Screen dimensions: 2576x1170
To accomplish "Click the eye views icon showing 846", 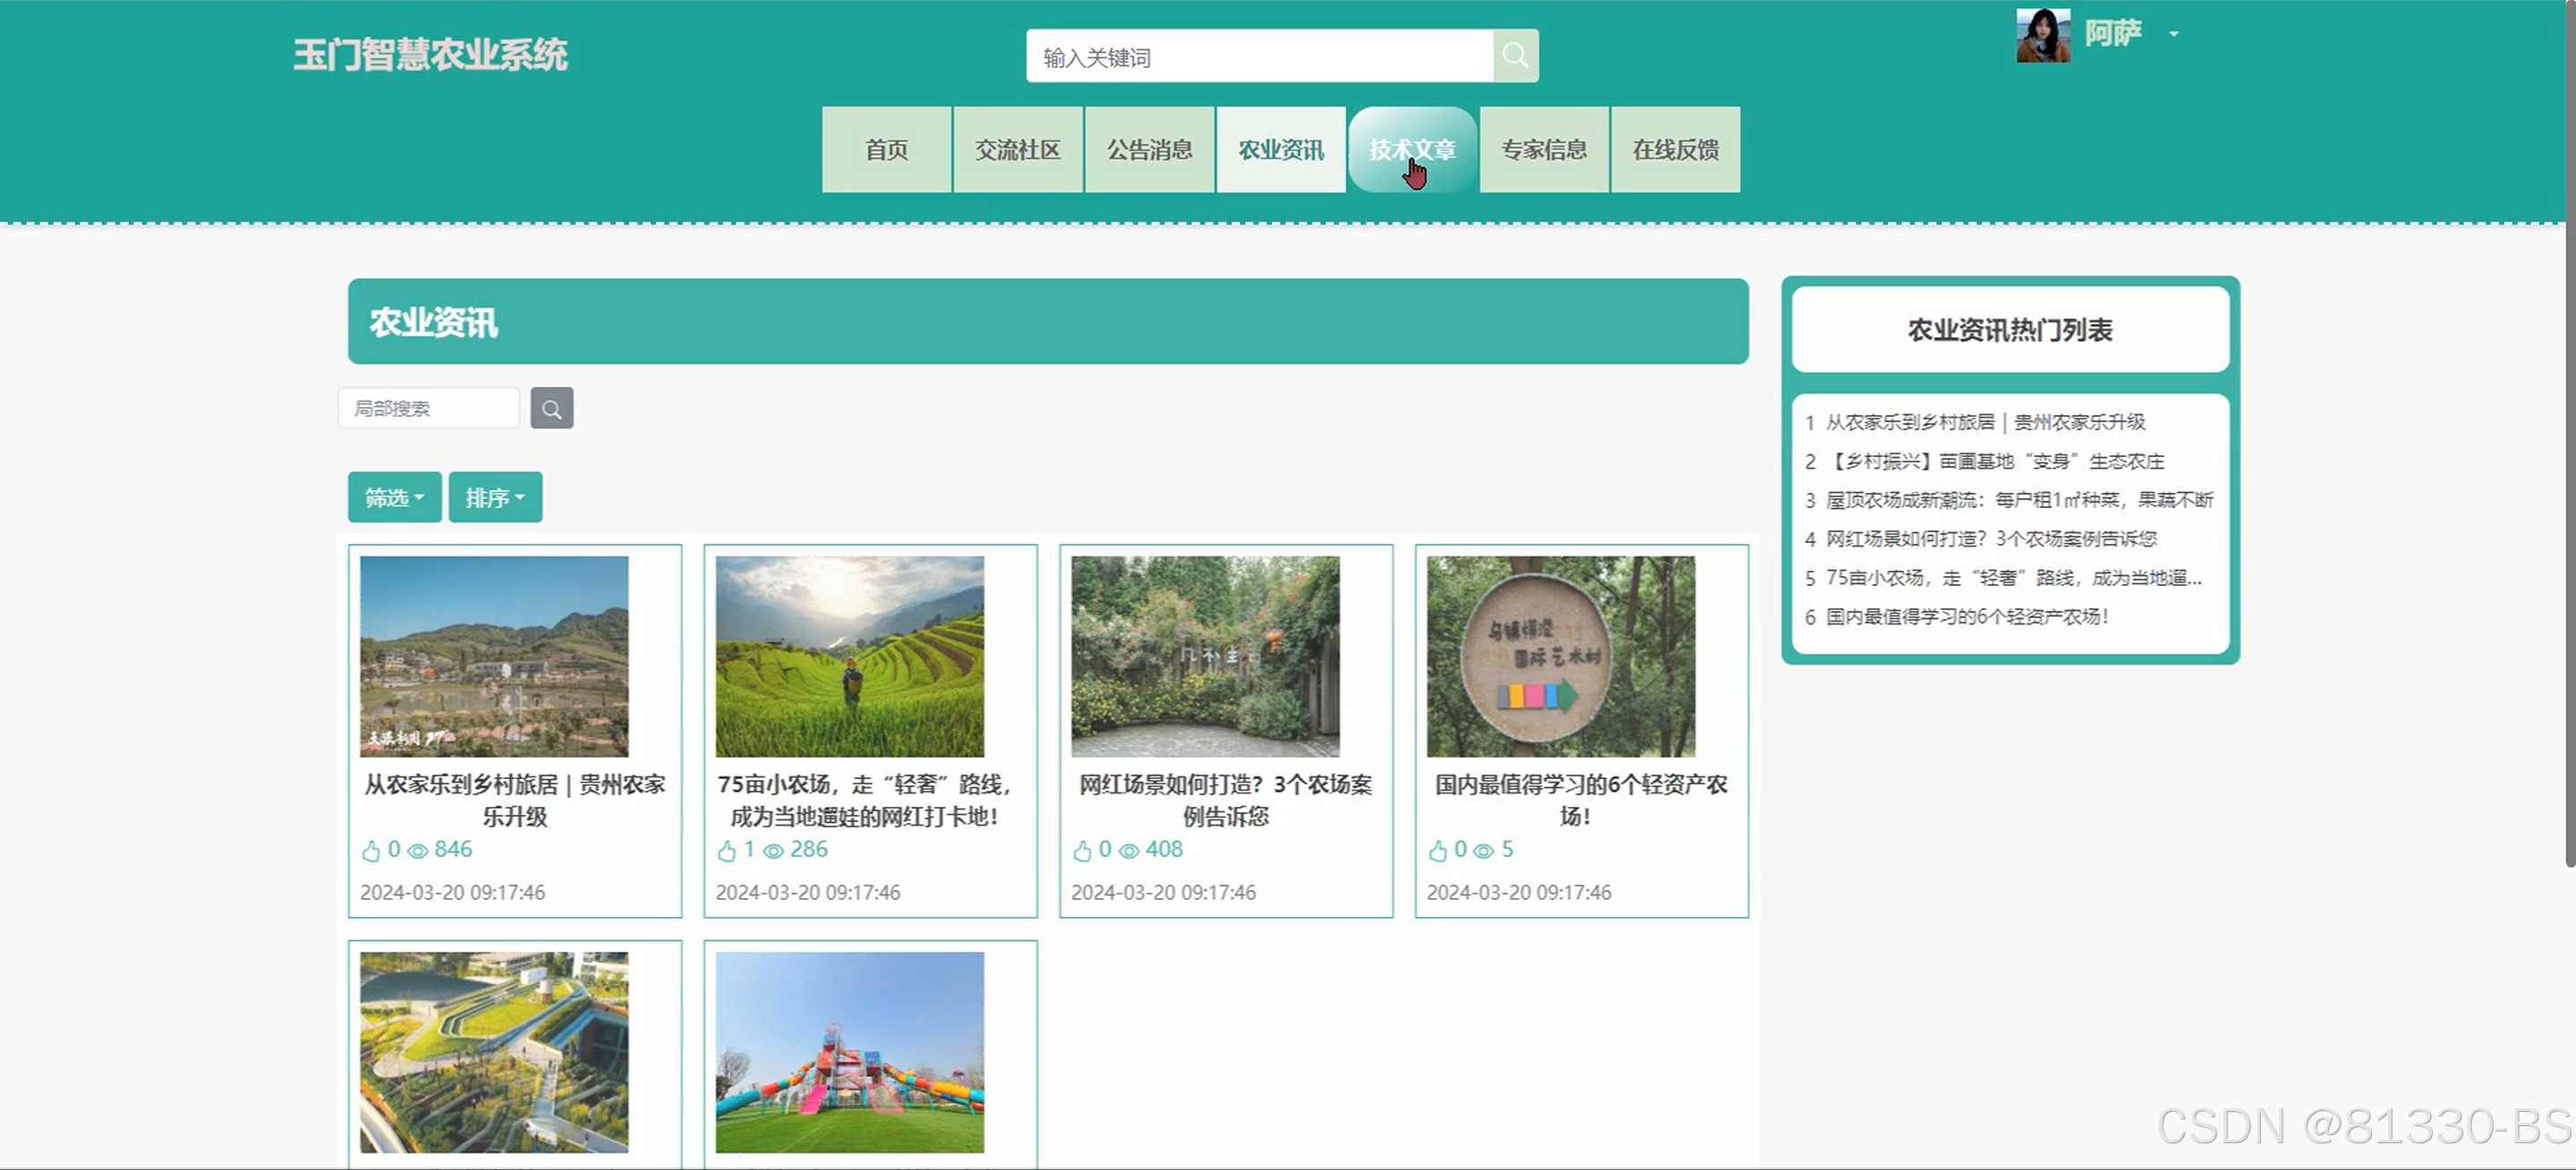I will click(x=418, y=851).
